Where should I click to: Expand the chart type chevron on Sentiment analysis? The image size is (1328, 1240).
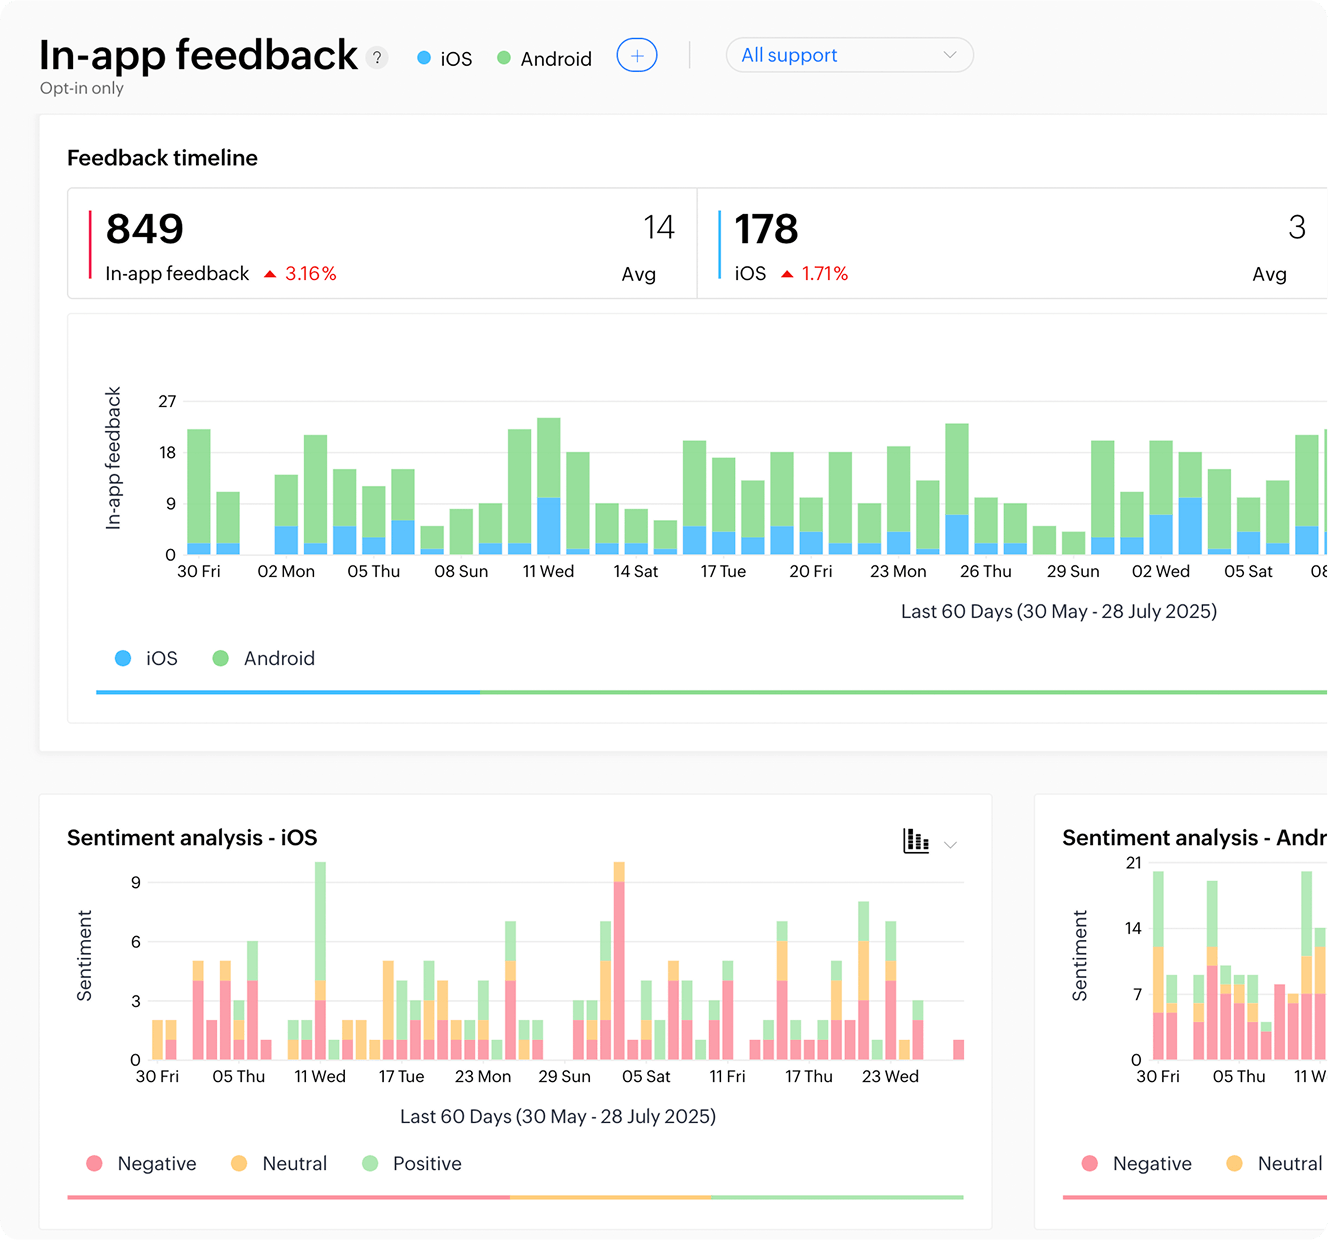(948, 843)
